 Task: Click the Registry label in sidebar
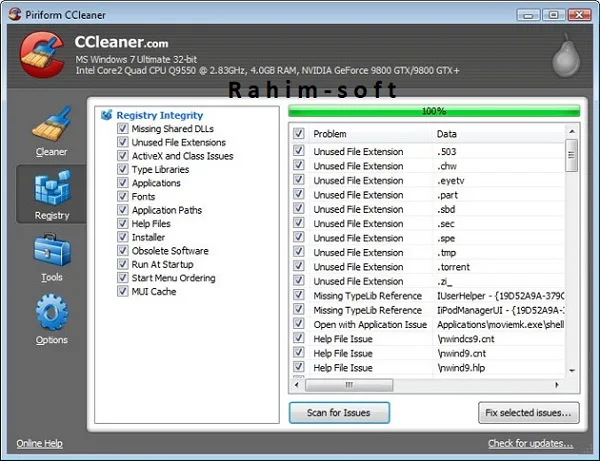[52, 215]
